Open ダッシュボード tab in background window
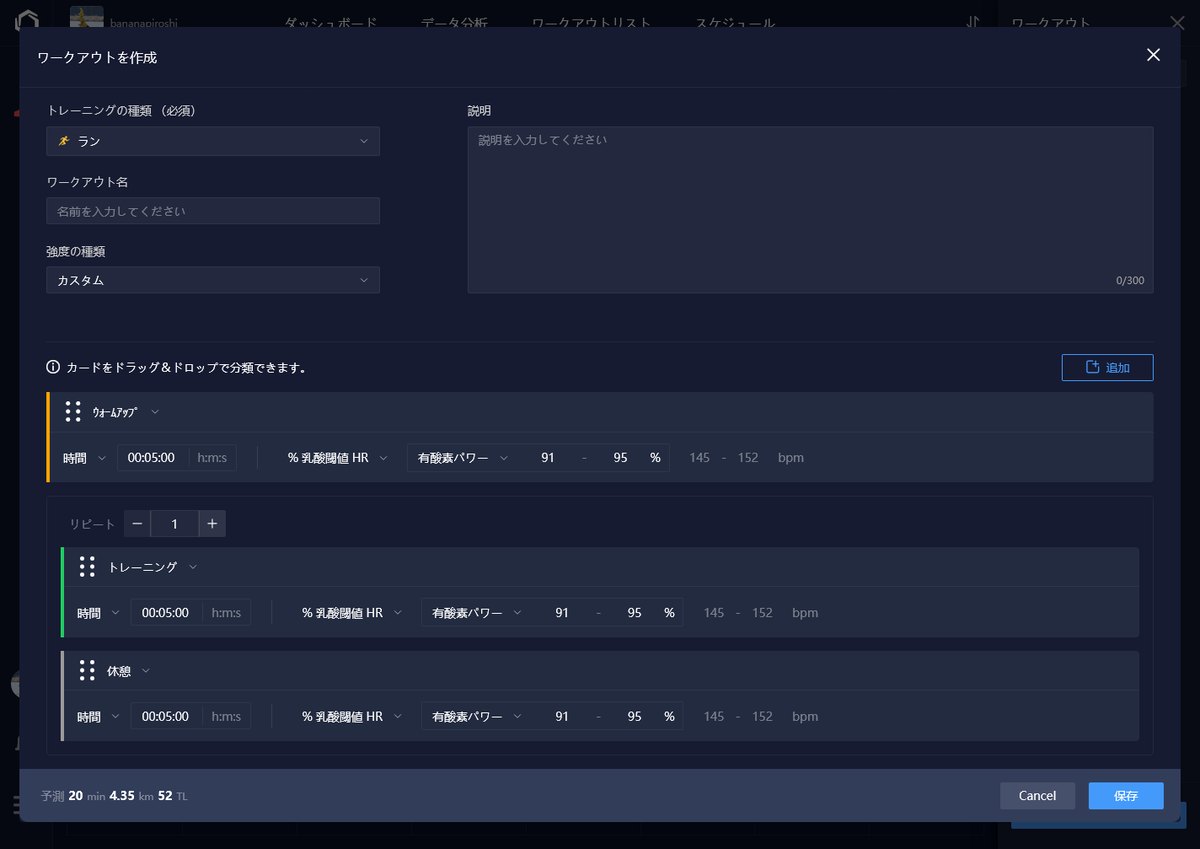The image size is (1200, 849). 331,21
